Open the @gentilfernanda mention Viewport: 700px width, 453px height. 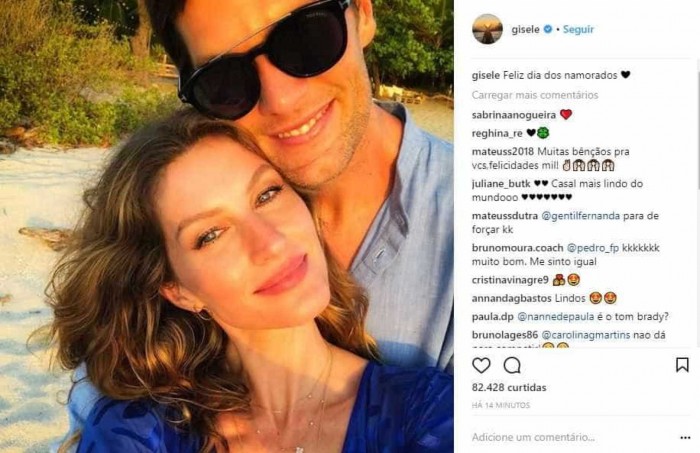[580, 216]
